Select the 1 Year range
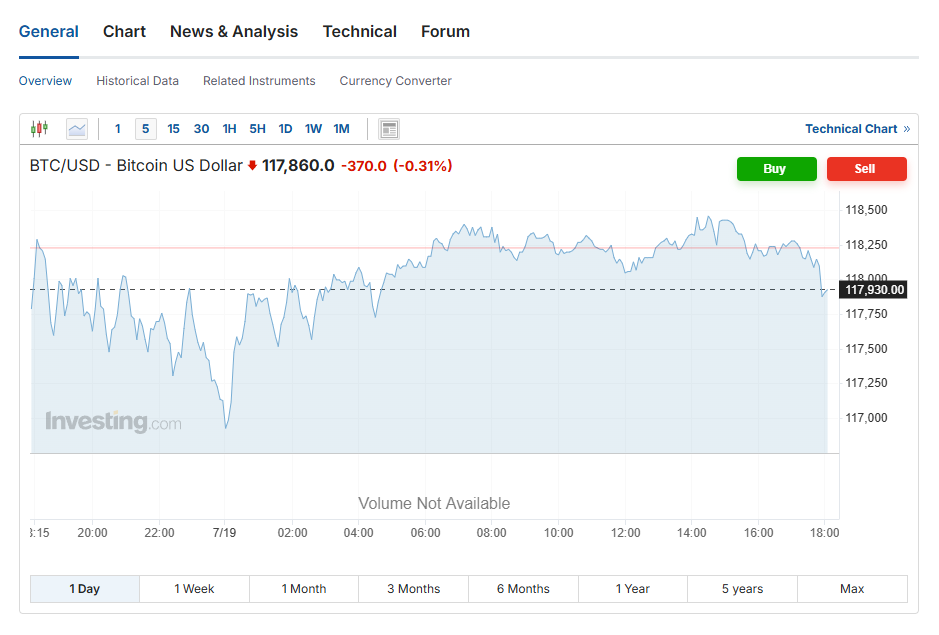Screen dimensions: 939x635 [633, 589]
